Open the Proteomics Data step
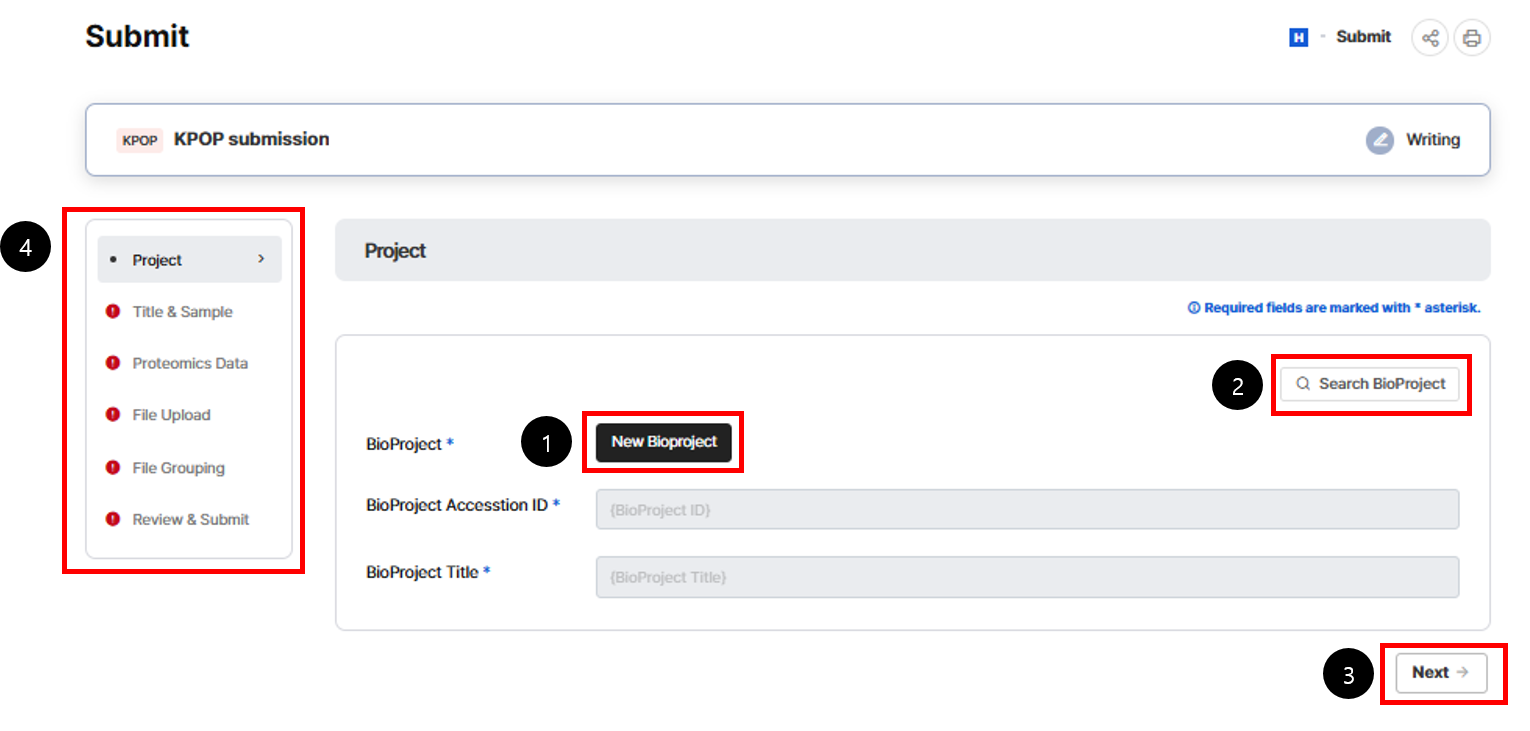1530x731 pixels. click(190, 364)
